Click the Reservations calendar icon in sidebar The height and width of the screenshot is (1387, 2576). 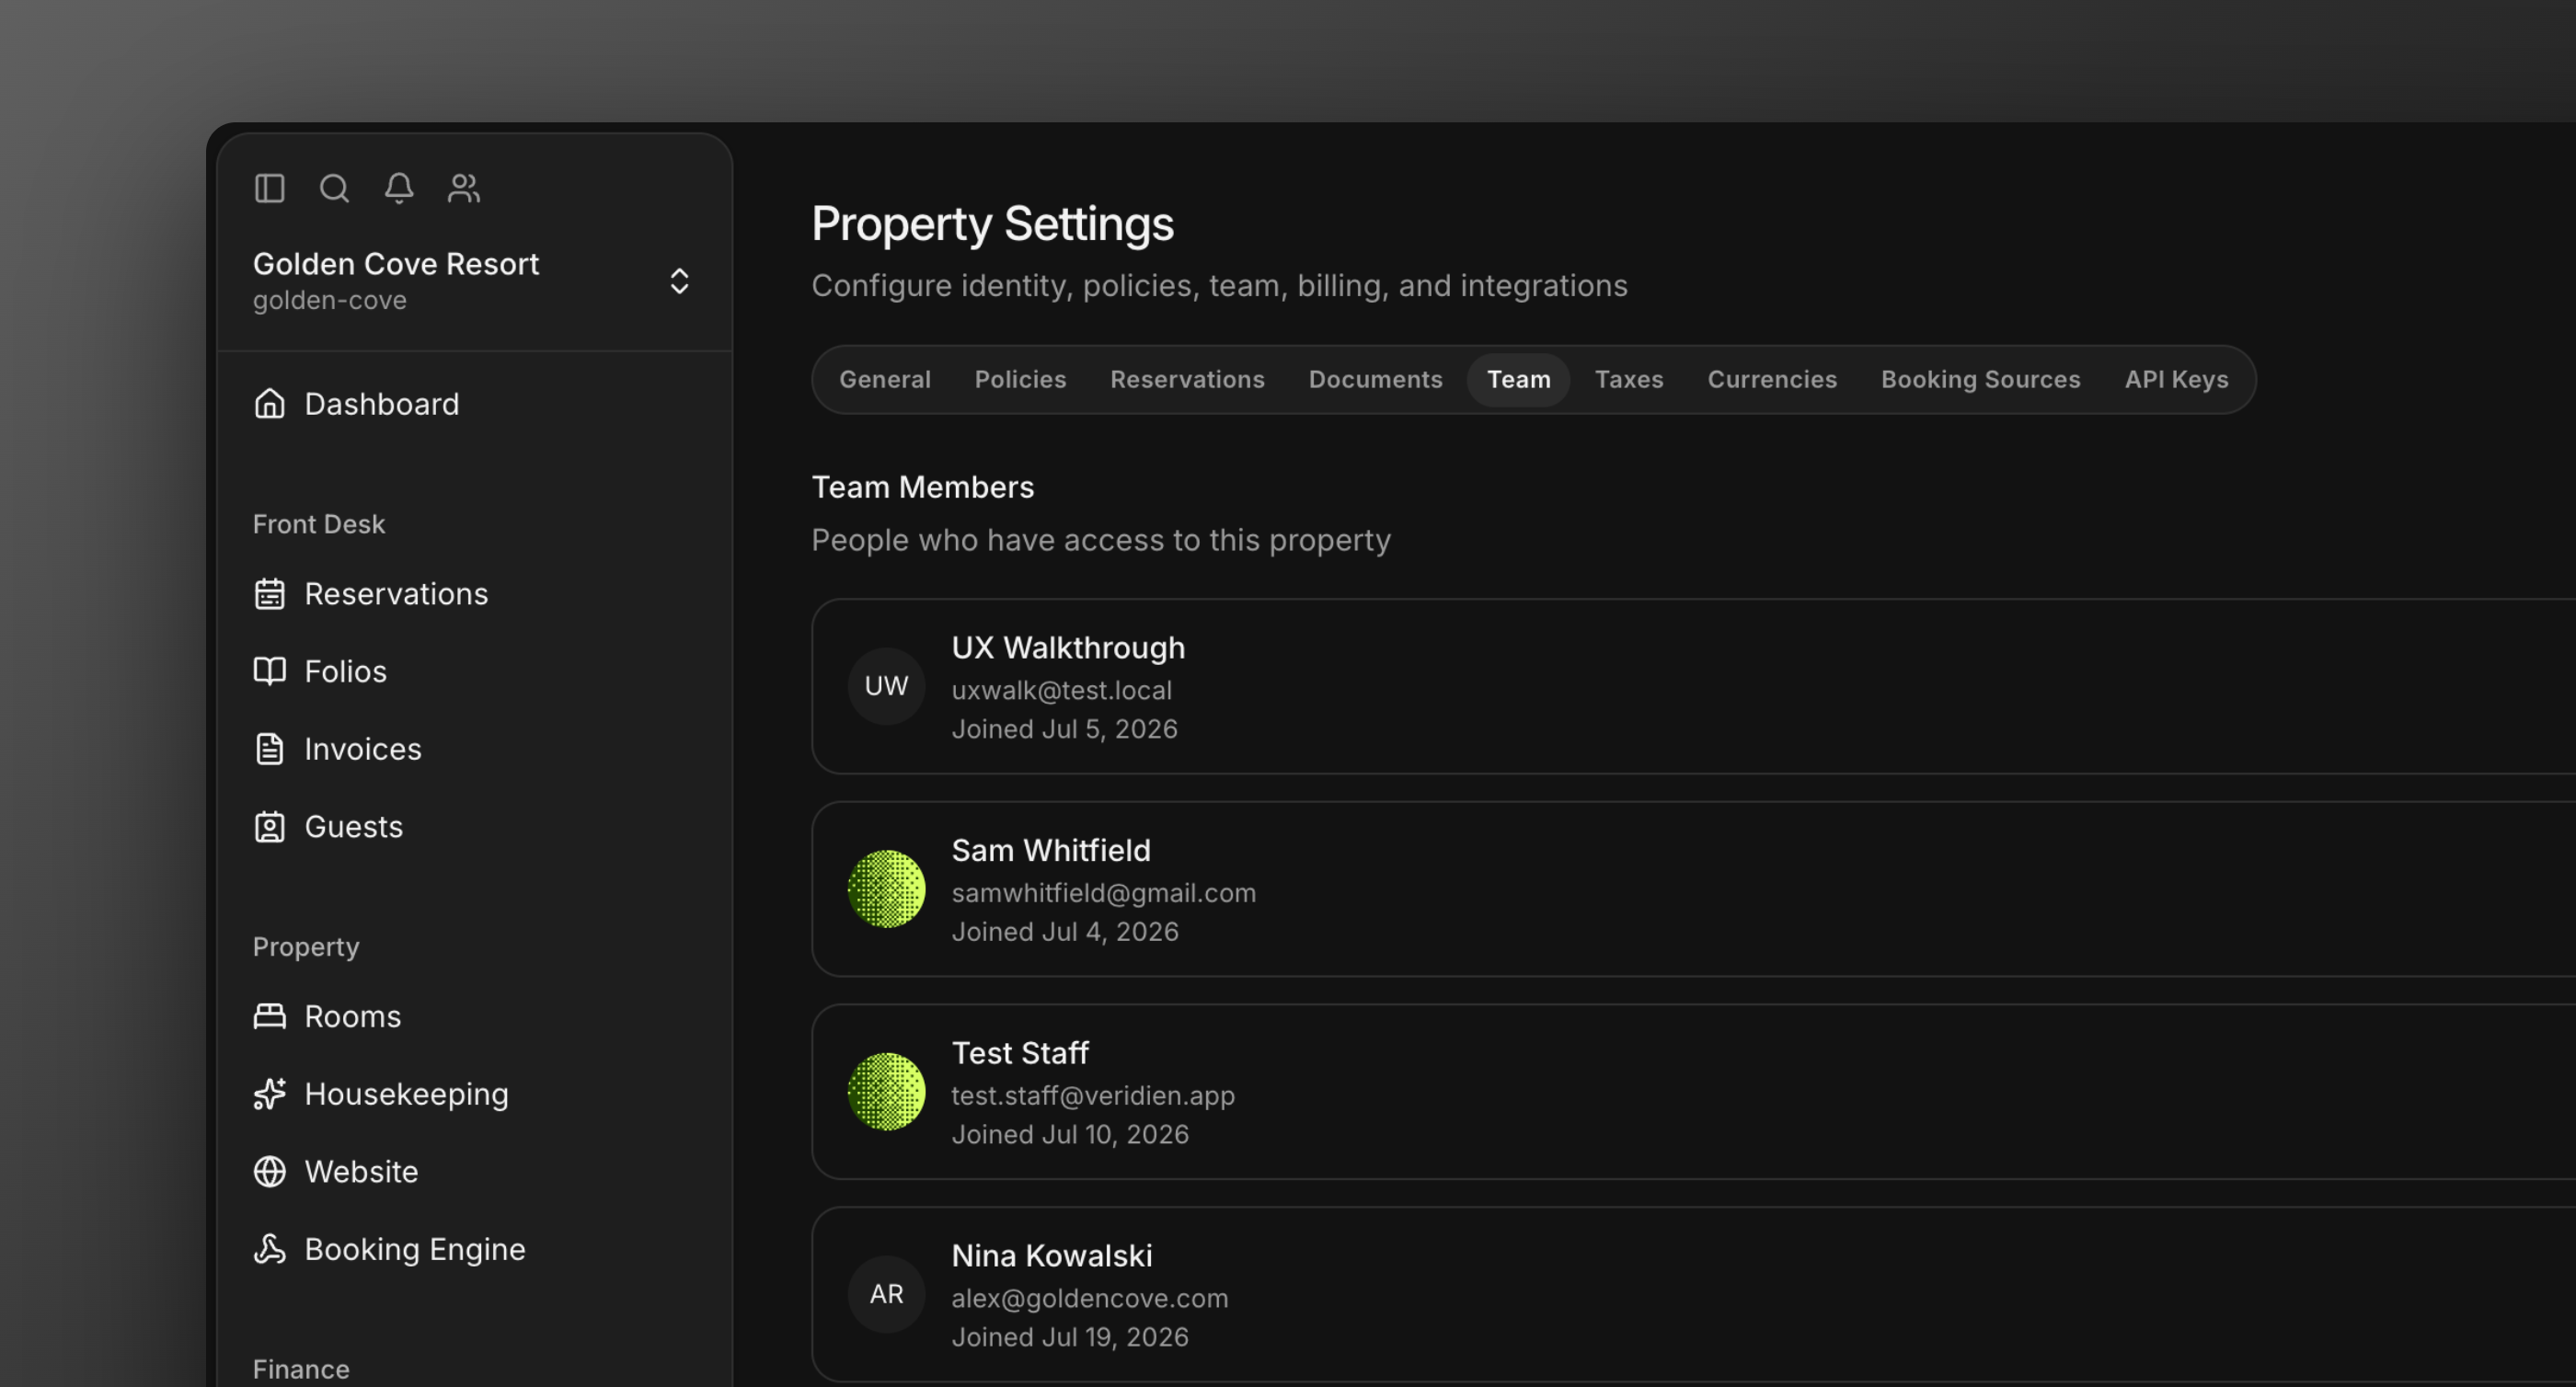270,594
